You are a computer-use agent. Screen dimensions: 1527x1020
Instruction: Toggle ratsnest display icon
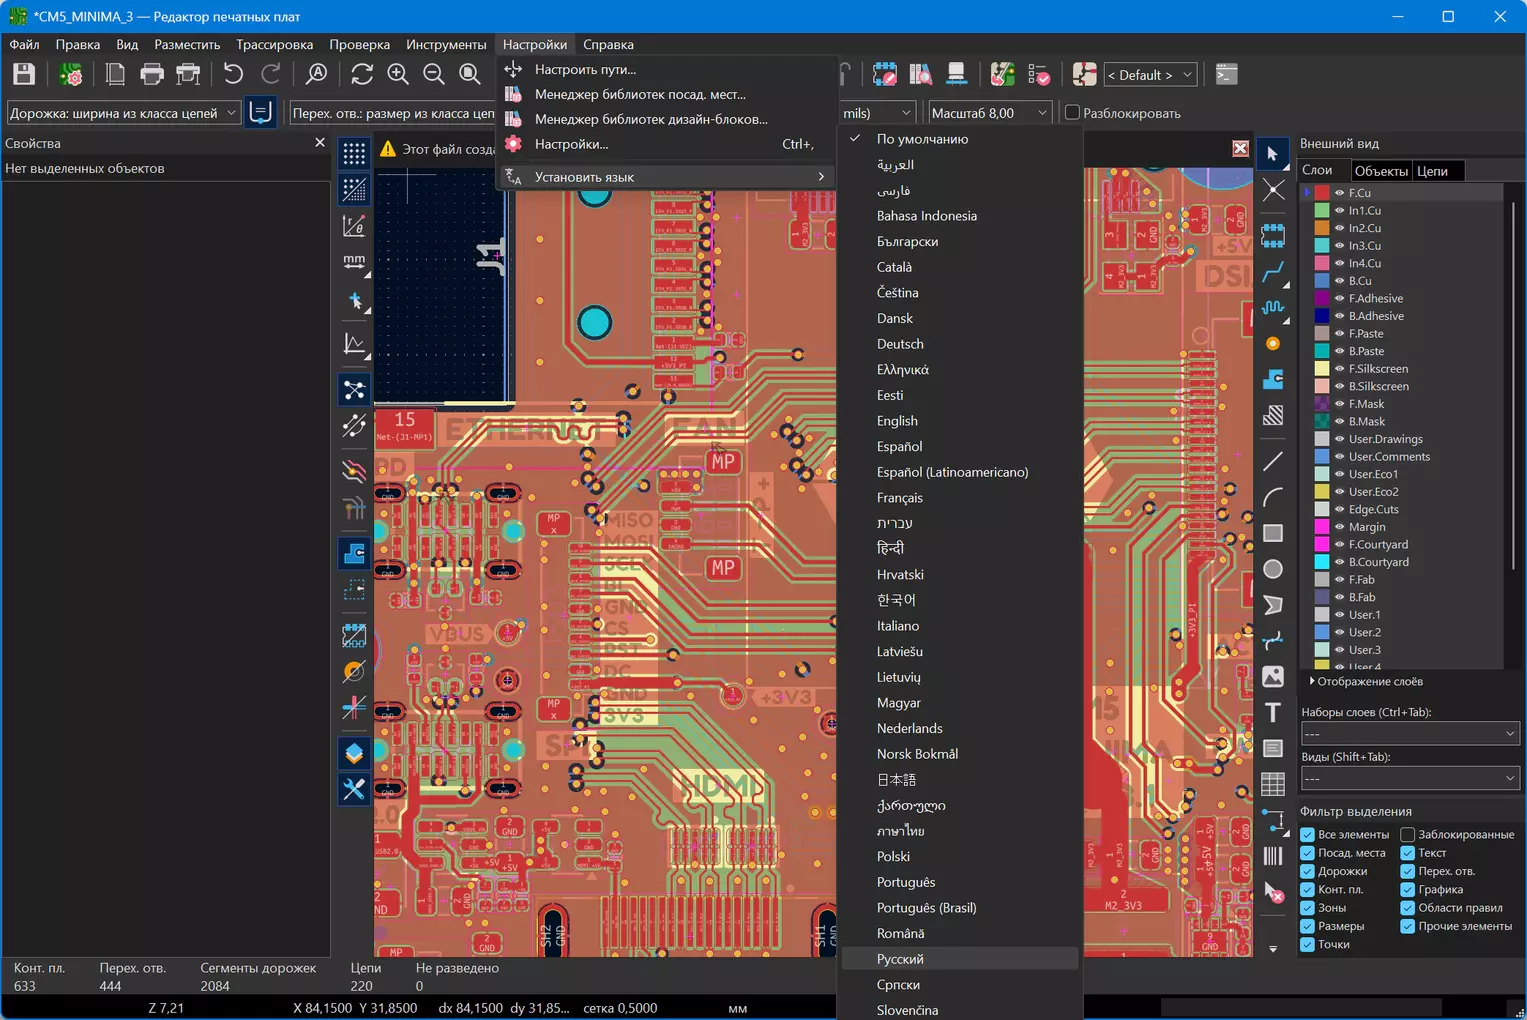click(354, 389)
